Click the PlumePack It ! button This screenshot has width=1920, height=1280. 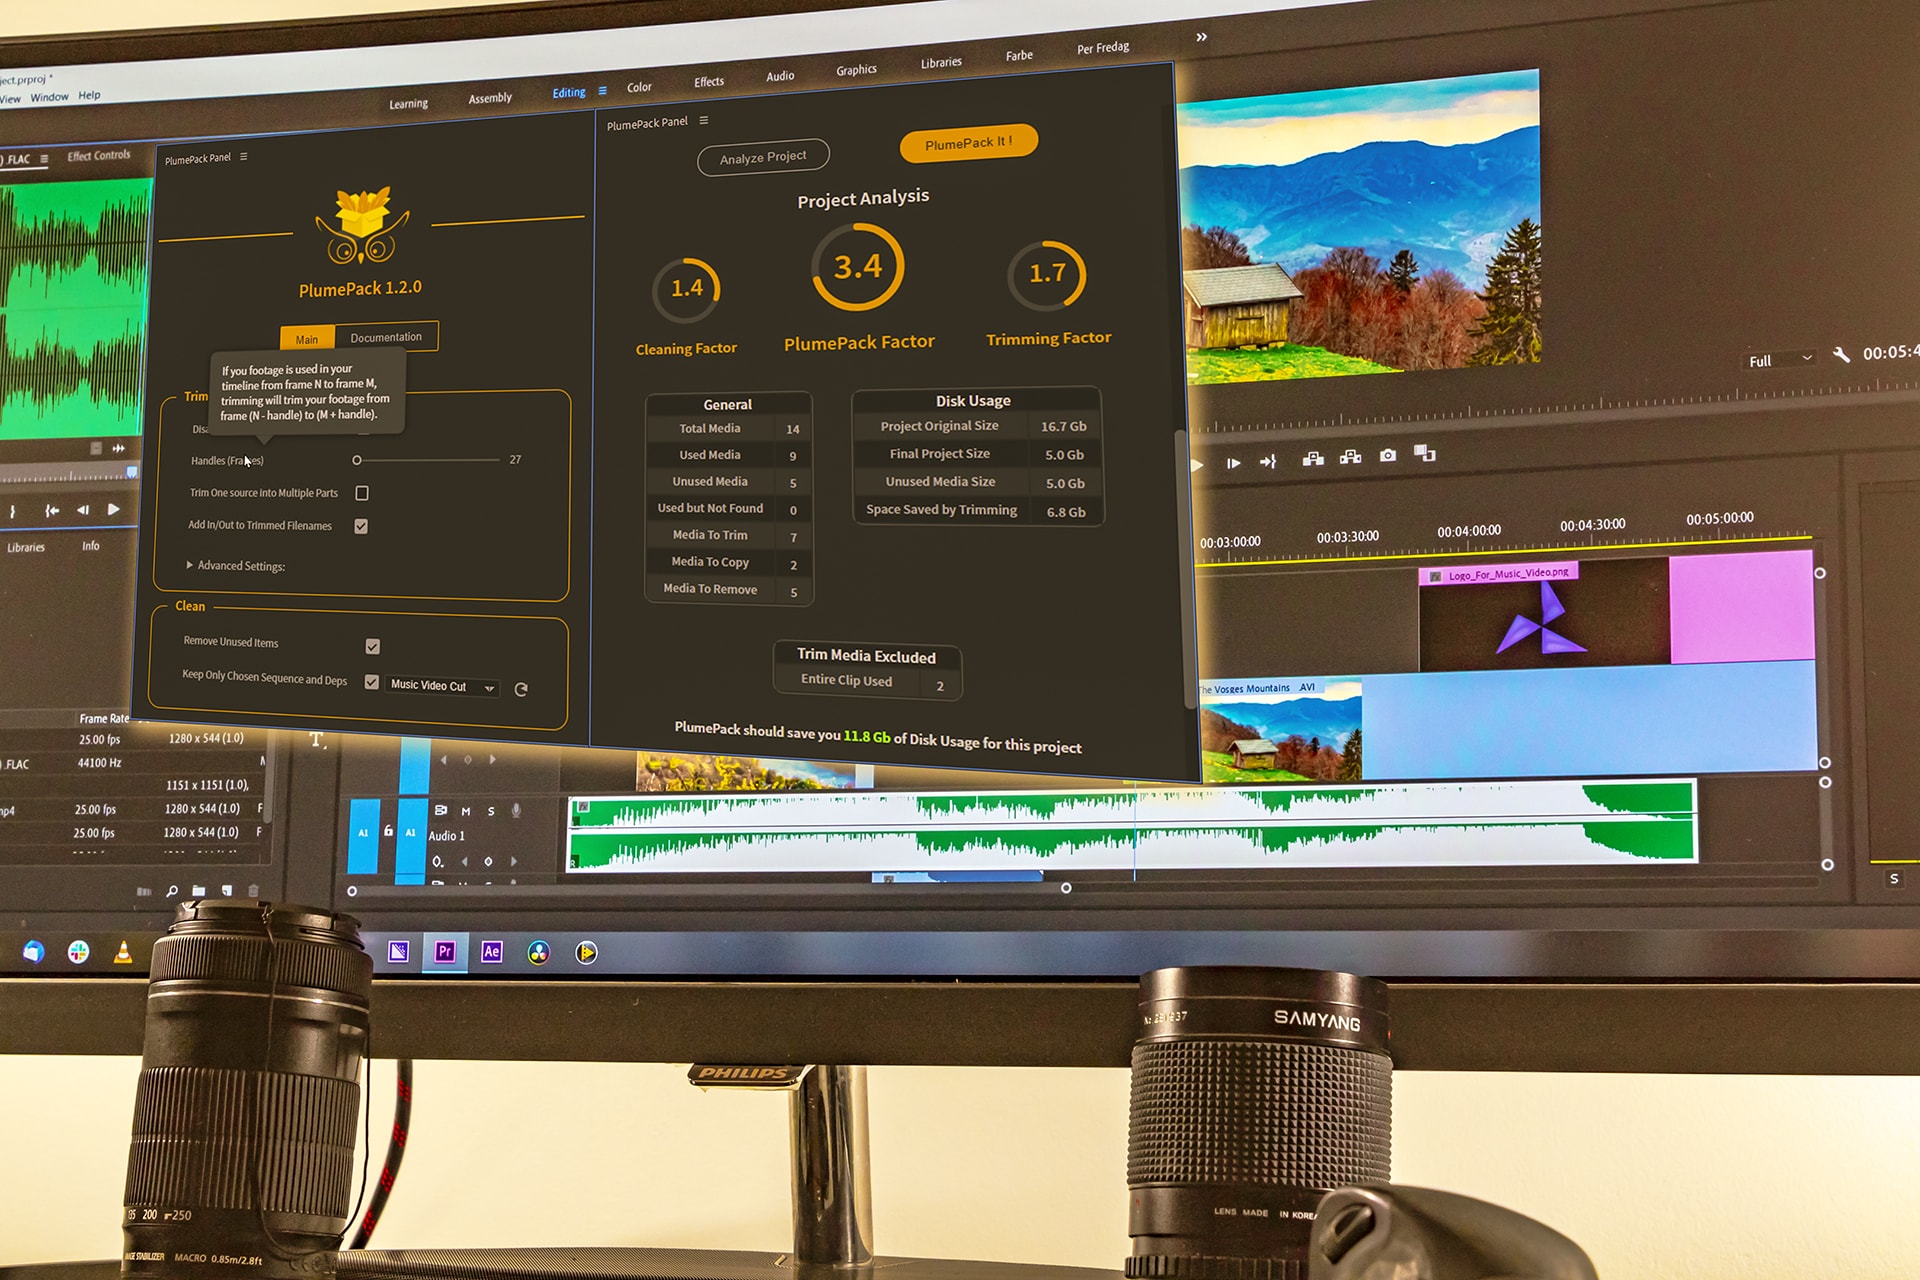coord(968,143)
